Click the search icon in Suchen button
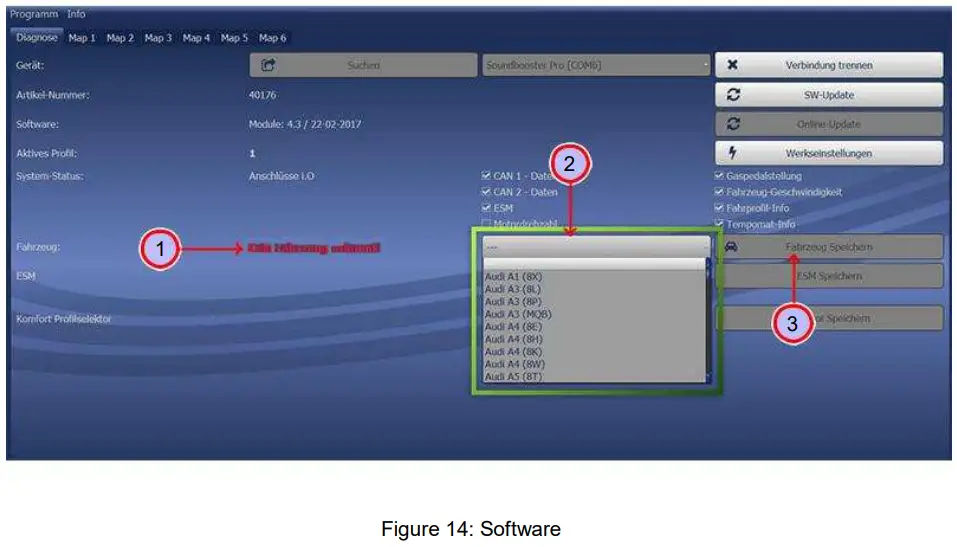The height and width of the screenshot is (547, 957). [268, 65]
